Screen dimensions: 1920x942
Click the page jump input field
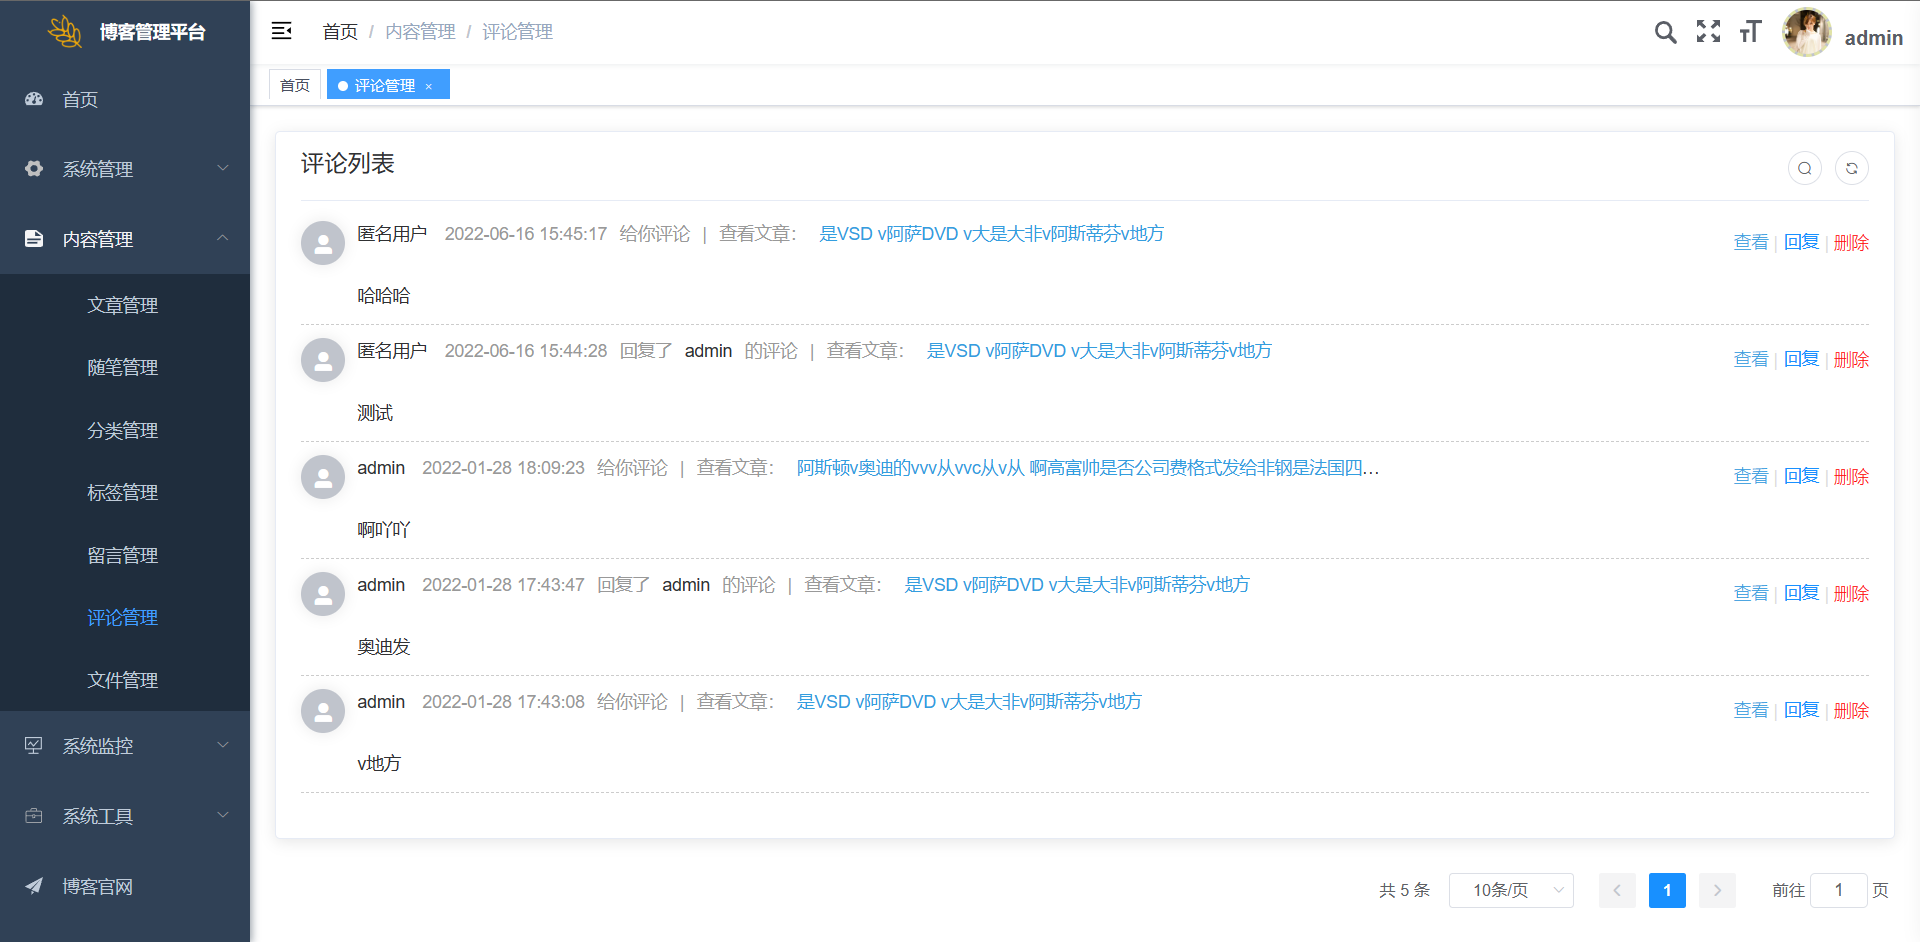click(x=1838, y=890)
